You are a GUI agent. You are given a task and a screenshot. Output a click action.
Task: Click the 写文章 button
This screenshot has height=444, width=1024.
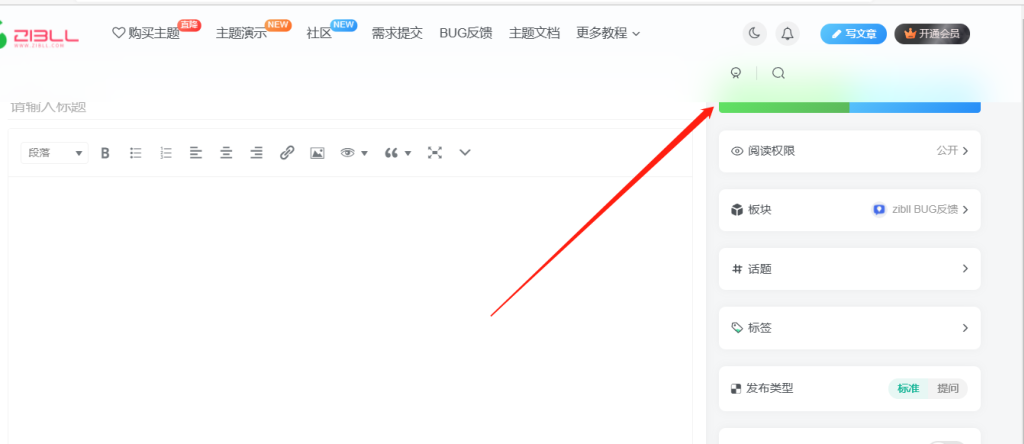[x=854, y=34]
